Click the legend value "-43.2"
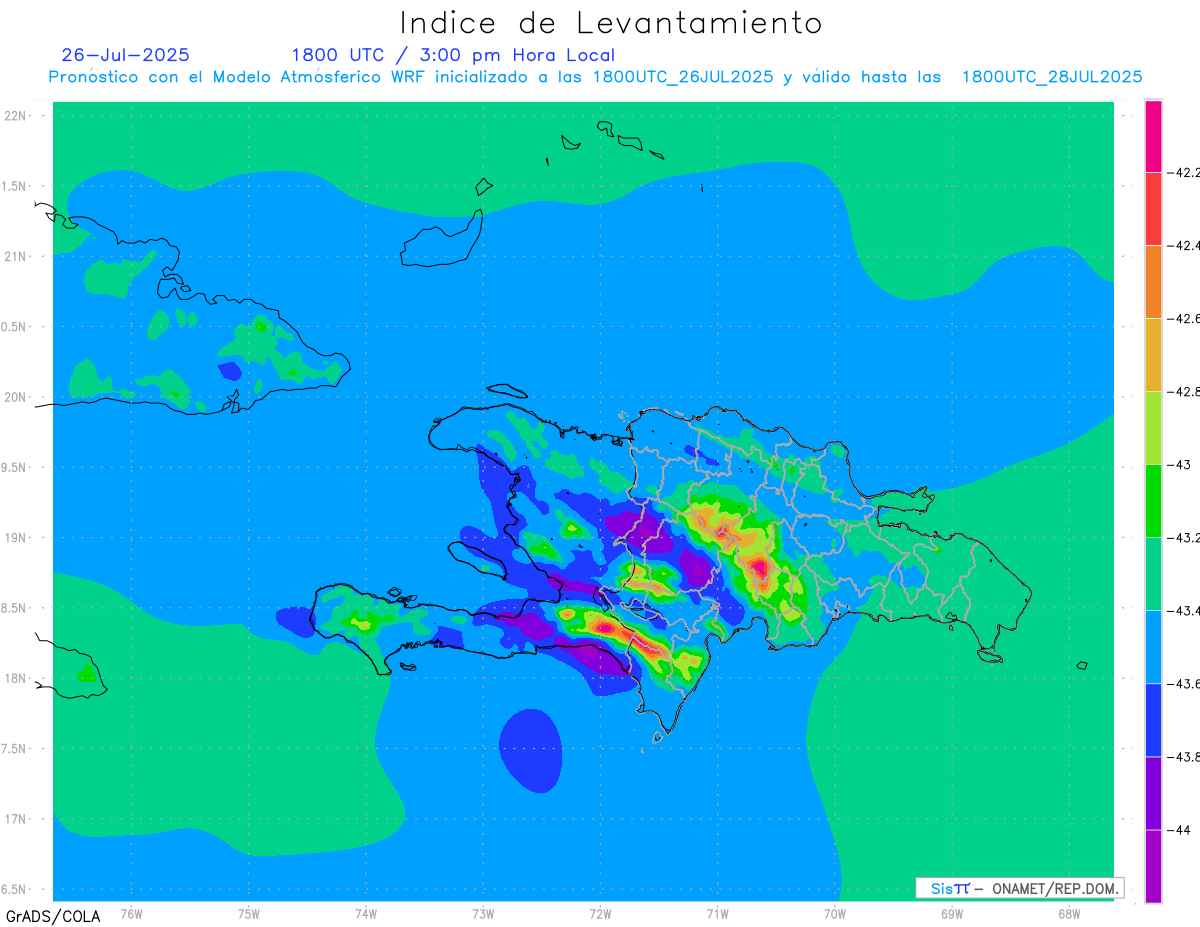The width and height of the screenshot is (1200, 927). coord(1184,537)
